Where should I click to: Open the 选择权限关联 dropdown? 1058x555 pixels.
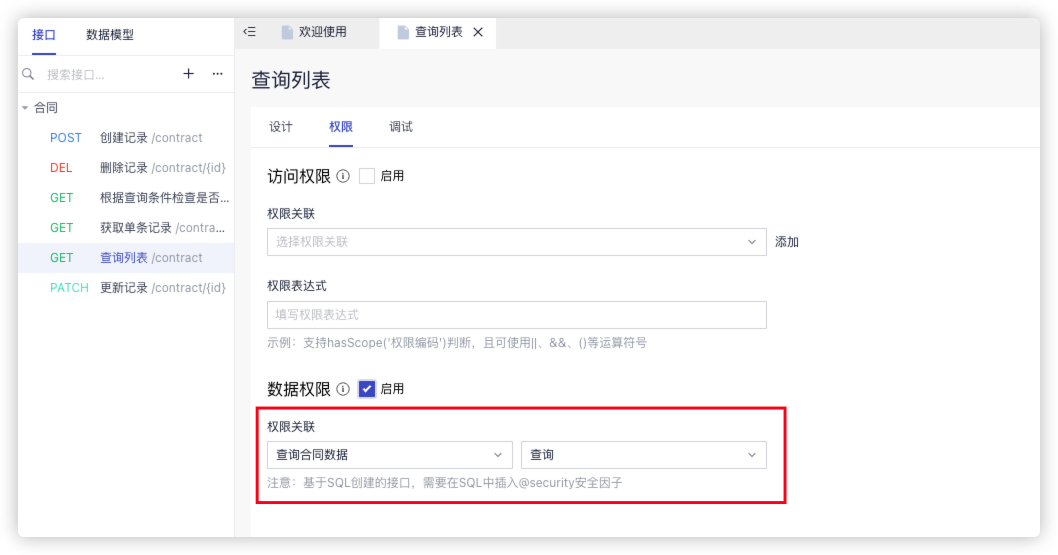click(x=516, y=242)
